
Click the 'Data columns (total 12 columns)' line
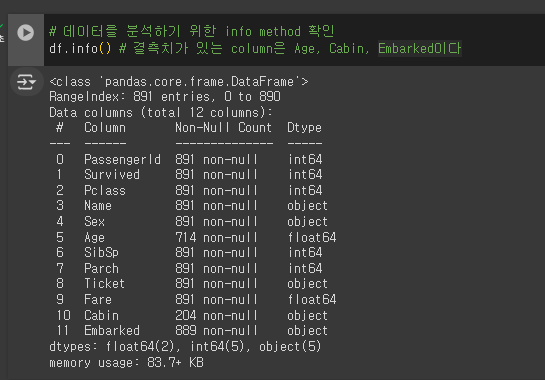[161, 113]
